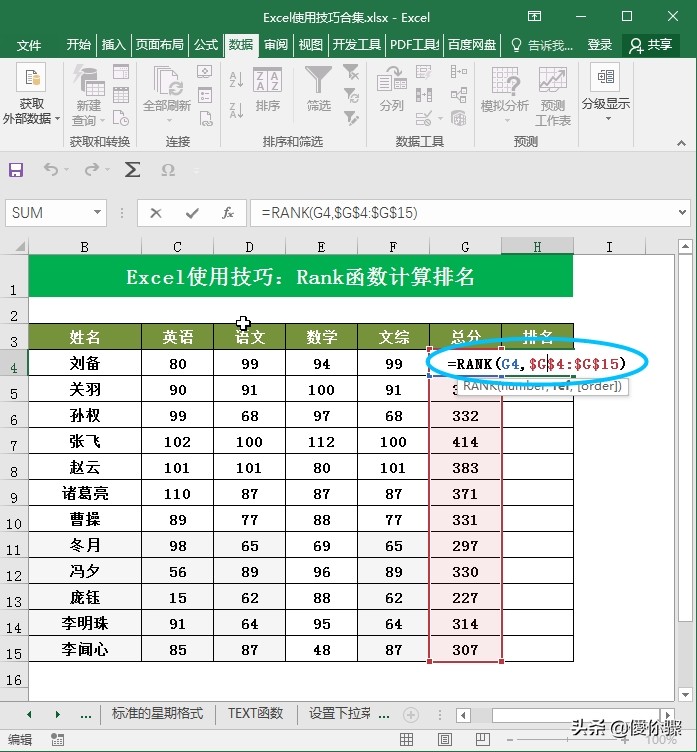Viewport: 697px width, 752px height.
Task: Click zoom out minus on zoom slider
Action: [x=510, y=740]
